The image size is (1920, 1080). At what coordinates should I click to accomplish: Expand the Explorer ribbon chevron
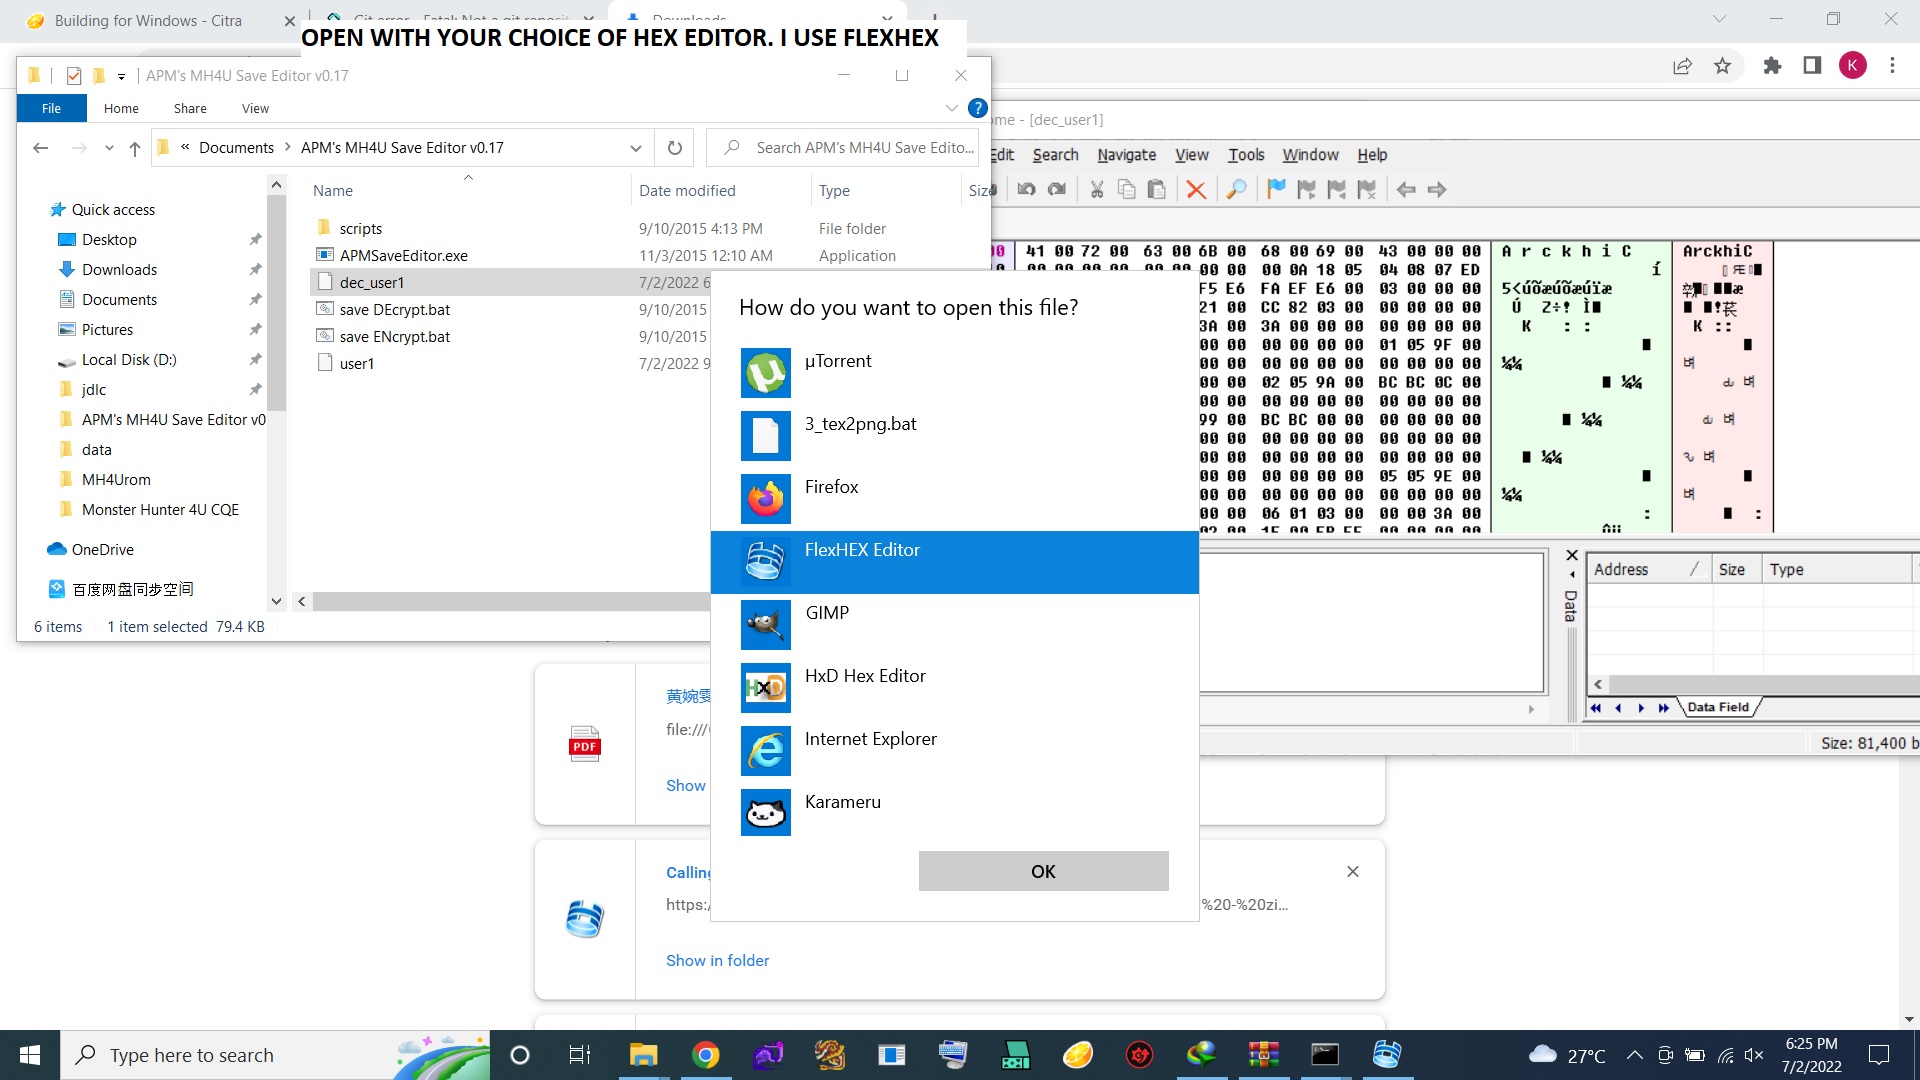(x=952, y=108)
